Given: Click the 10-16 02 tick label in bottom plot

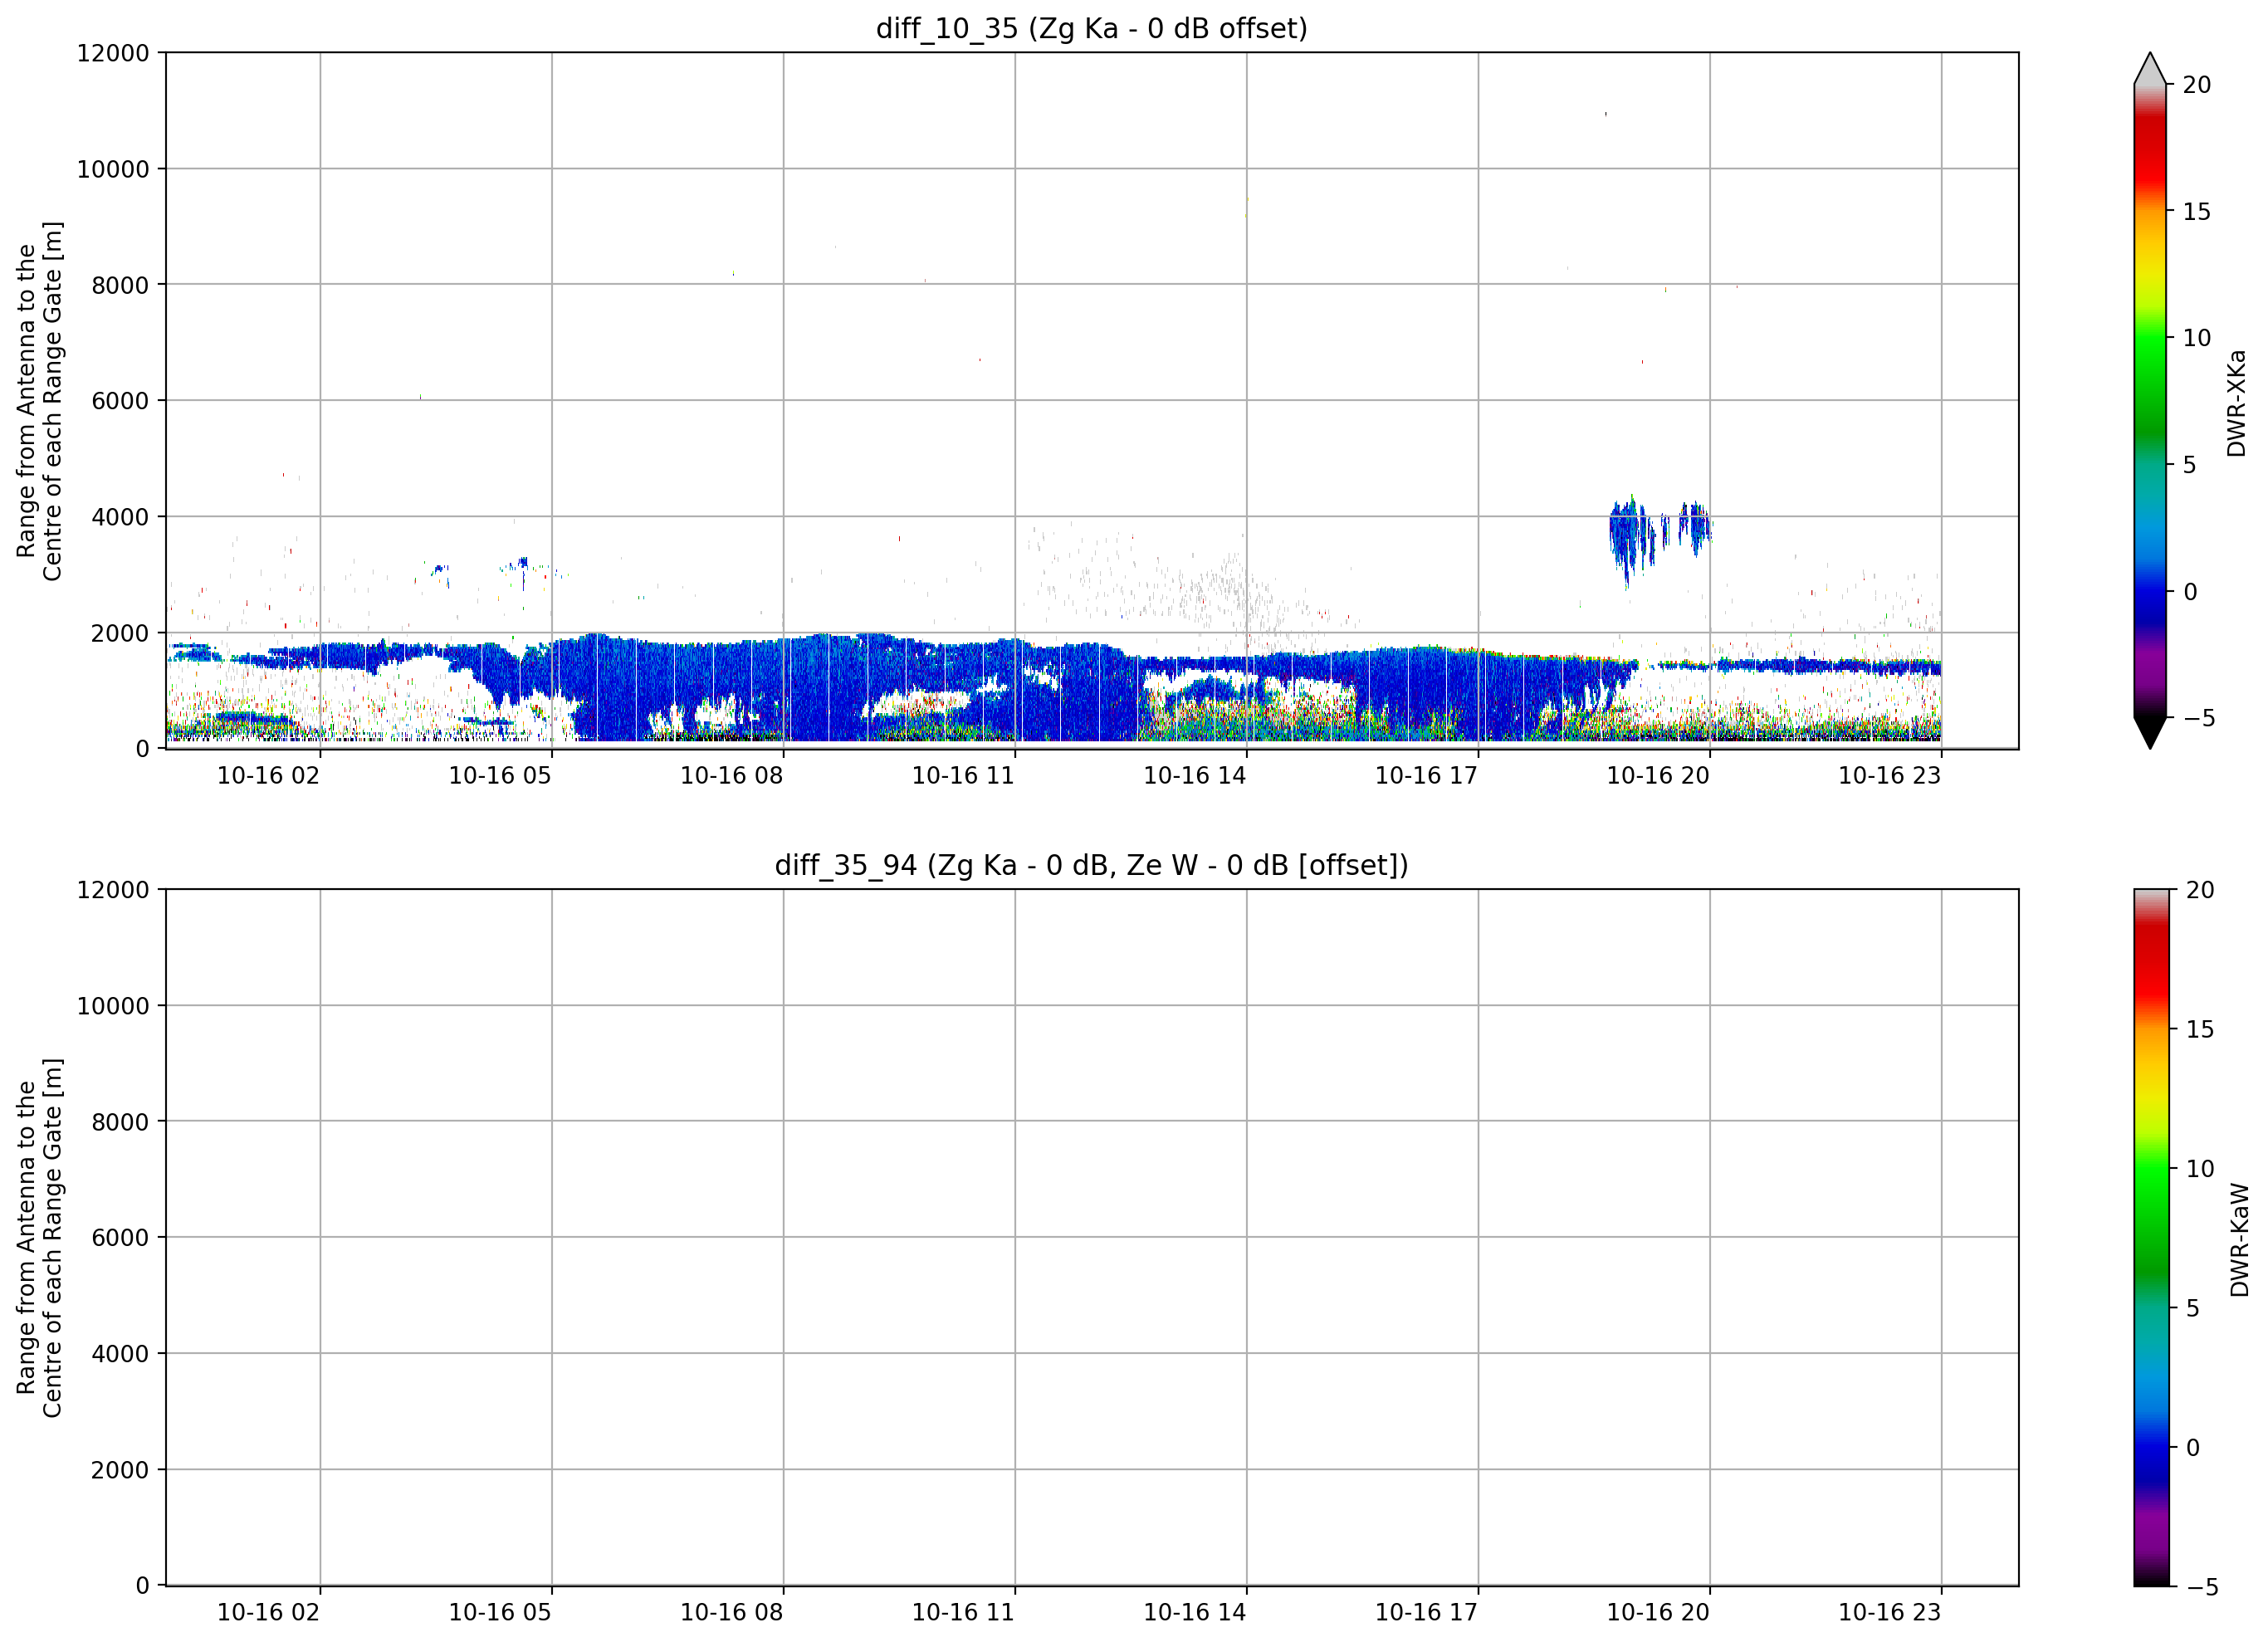Looking at the screenshot, I should tap(268, 1613).
